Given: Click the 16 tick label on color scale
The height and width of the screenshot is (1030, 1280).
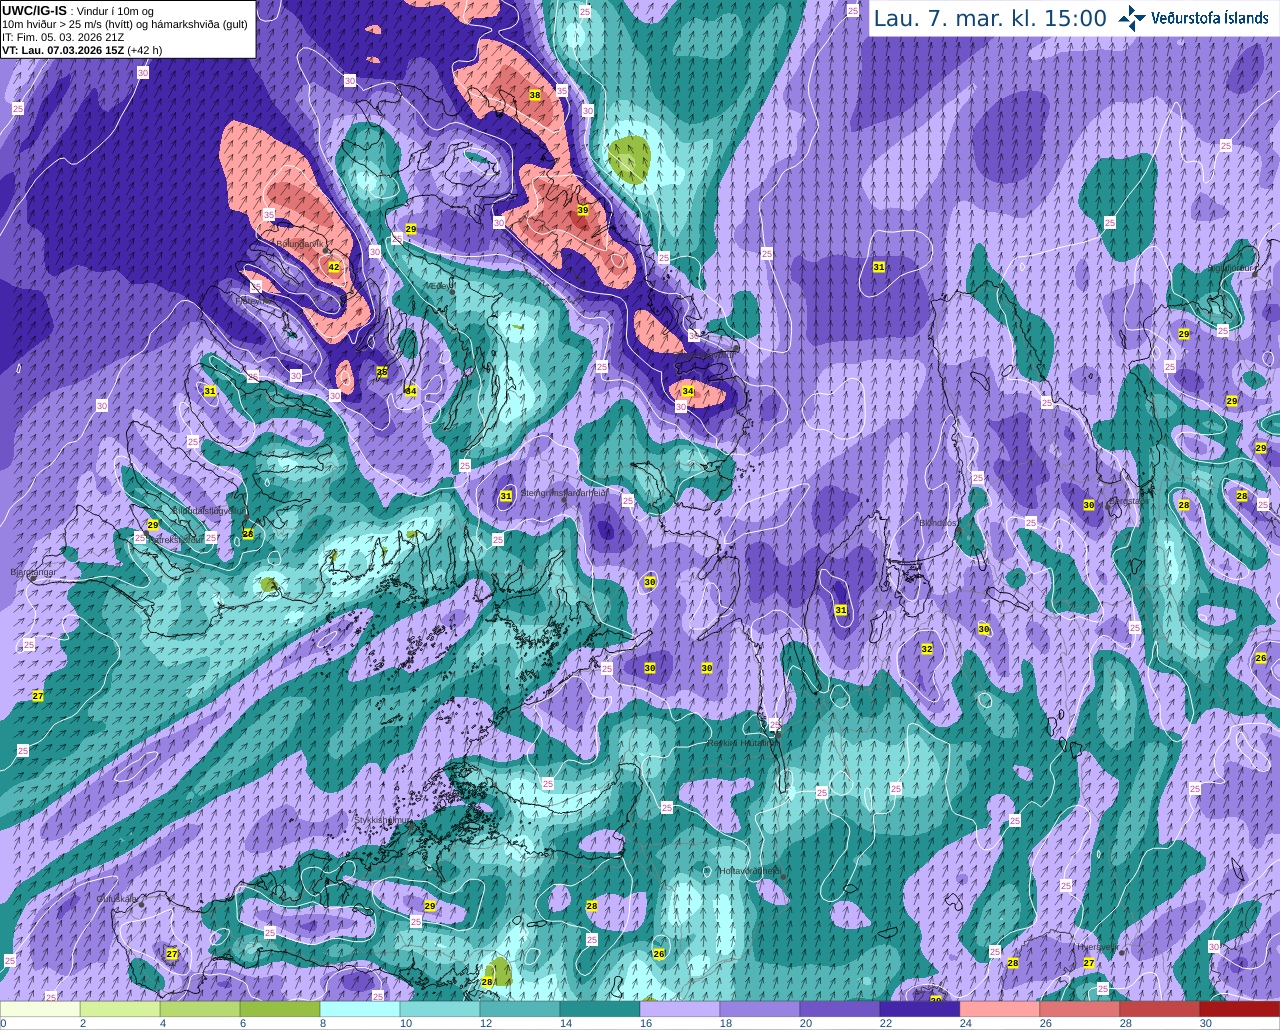Looking at the screenshot, I should 645,1023.
